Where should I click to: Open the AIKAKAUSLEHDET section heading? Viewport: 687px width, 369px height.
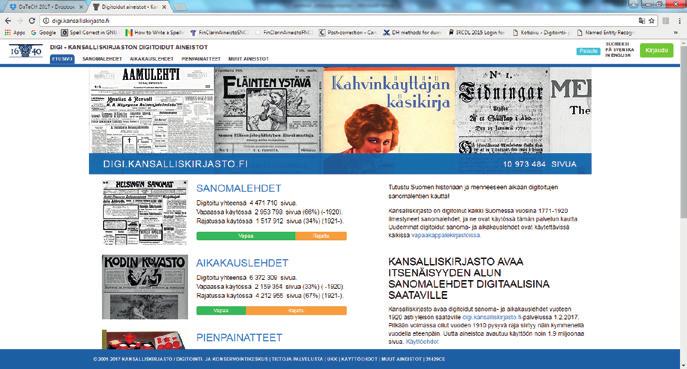(242, 263)
